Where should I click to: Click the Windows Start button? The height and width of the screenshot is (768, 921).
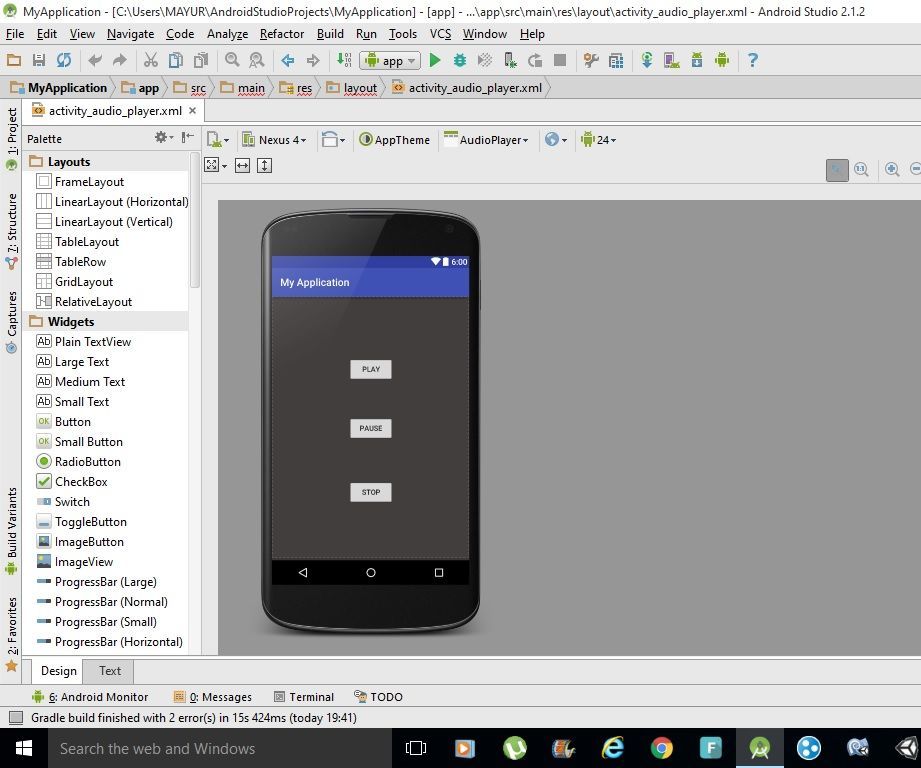click(23, 748)
